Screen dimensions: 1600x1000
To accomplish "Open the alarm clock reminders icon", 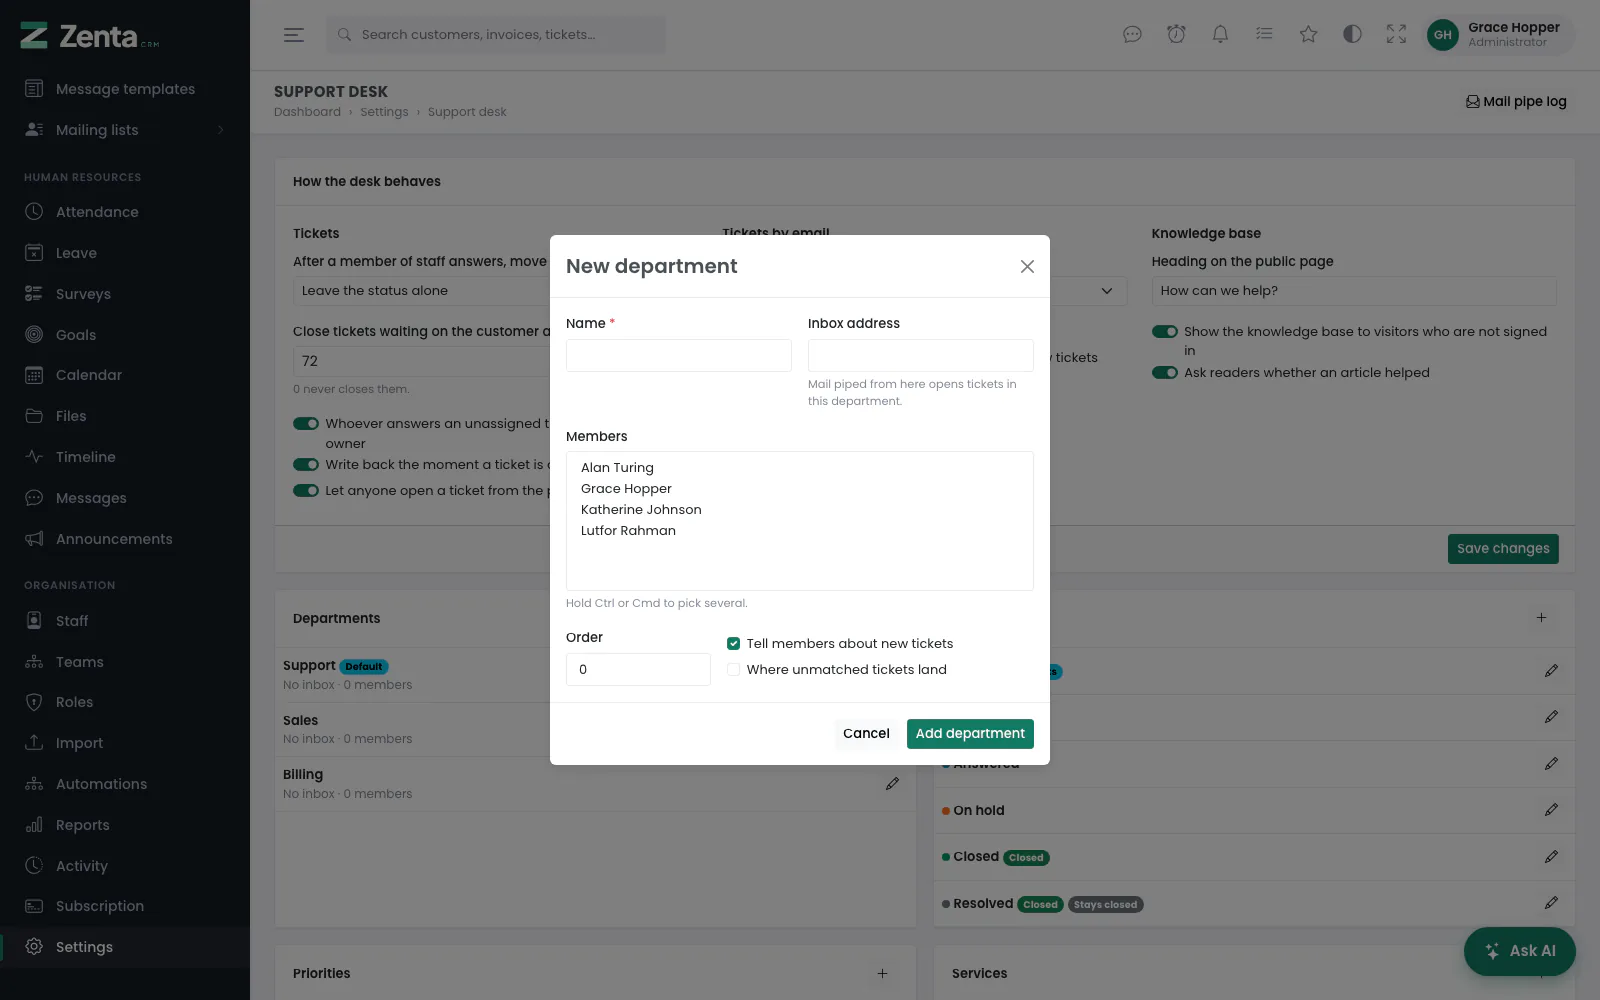I will click(1176, 35).
